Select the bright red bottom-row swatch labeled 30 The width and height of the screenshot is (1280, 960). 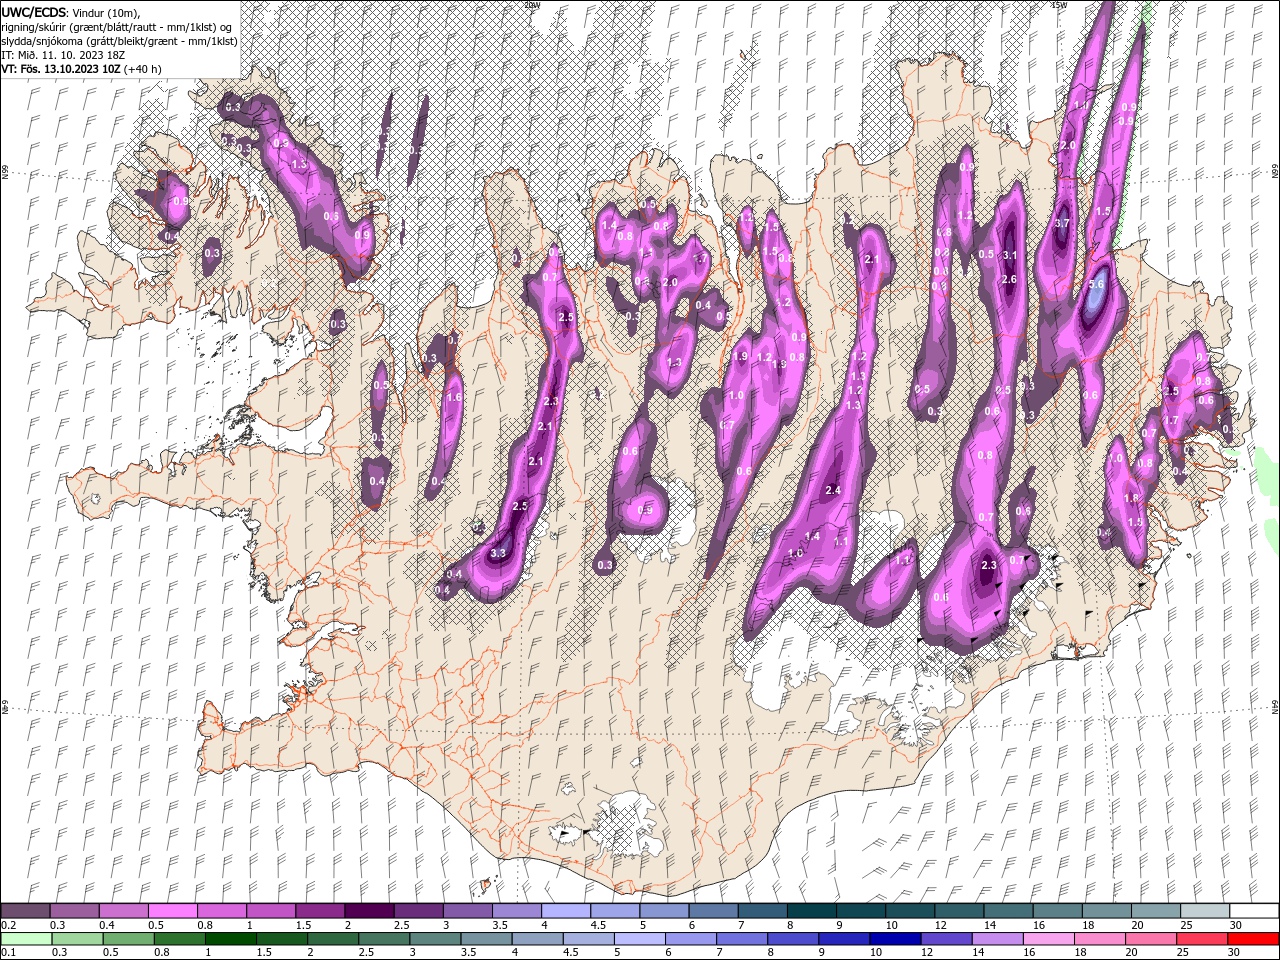click(x=1254, y=938)
